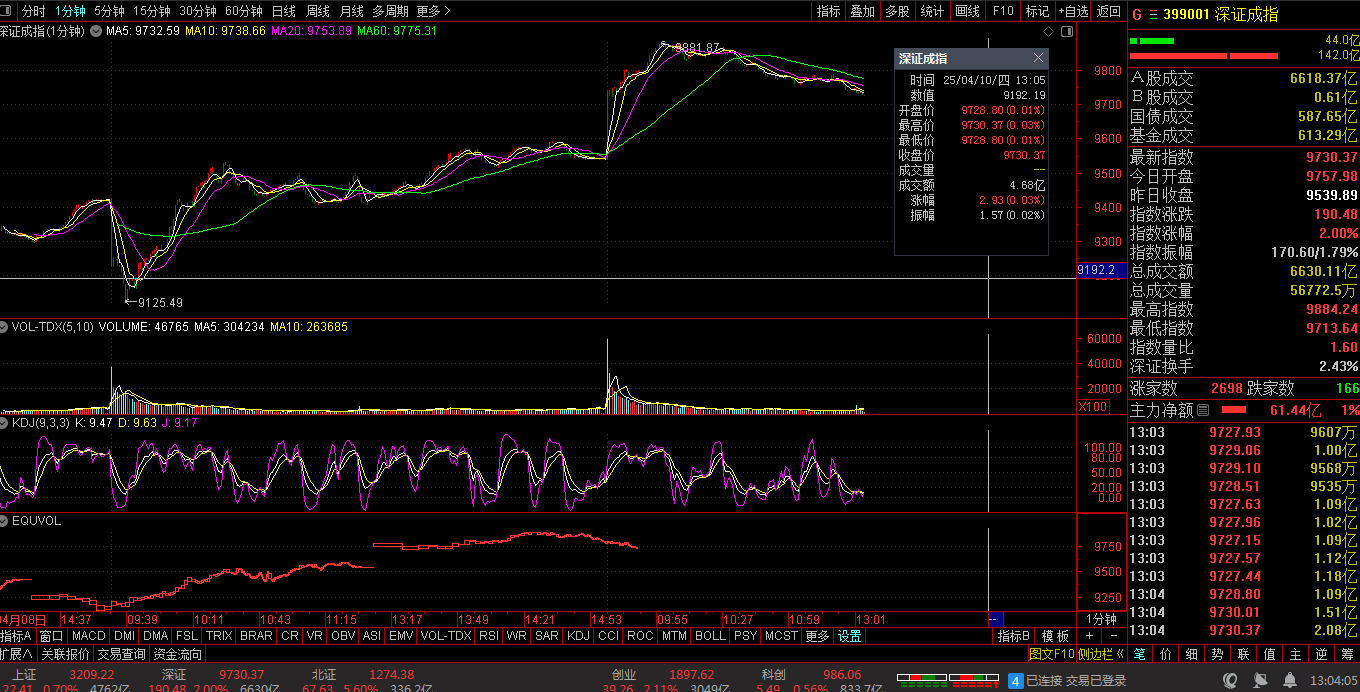Click the blue number 4 connection icon
1360x692 pixels.
[1015, 681]
